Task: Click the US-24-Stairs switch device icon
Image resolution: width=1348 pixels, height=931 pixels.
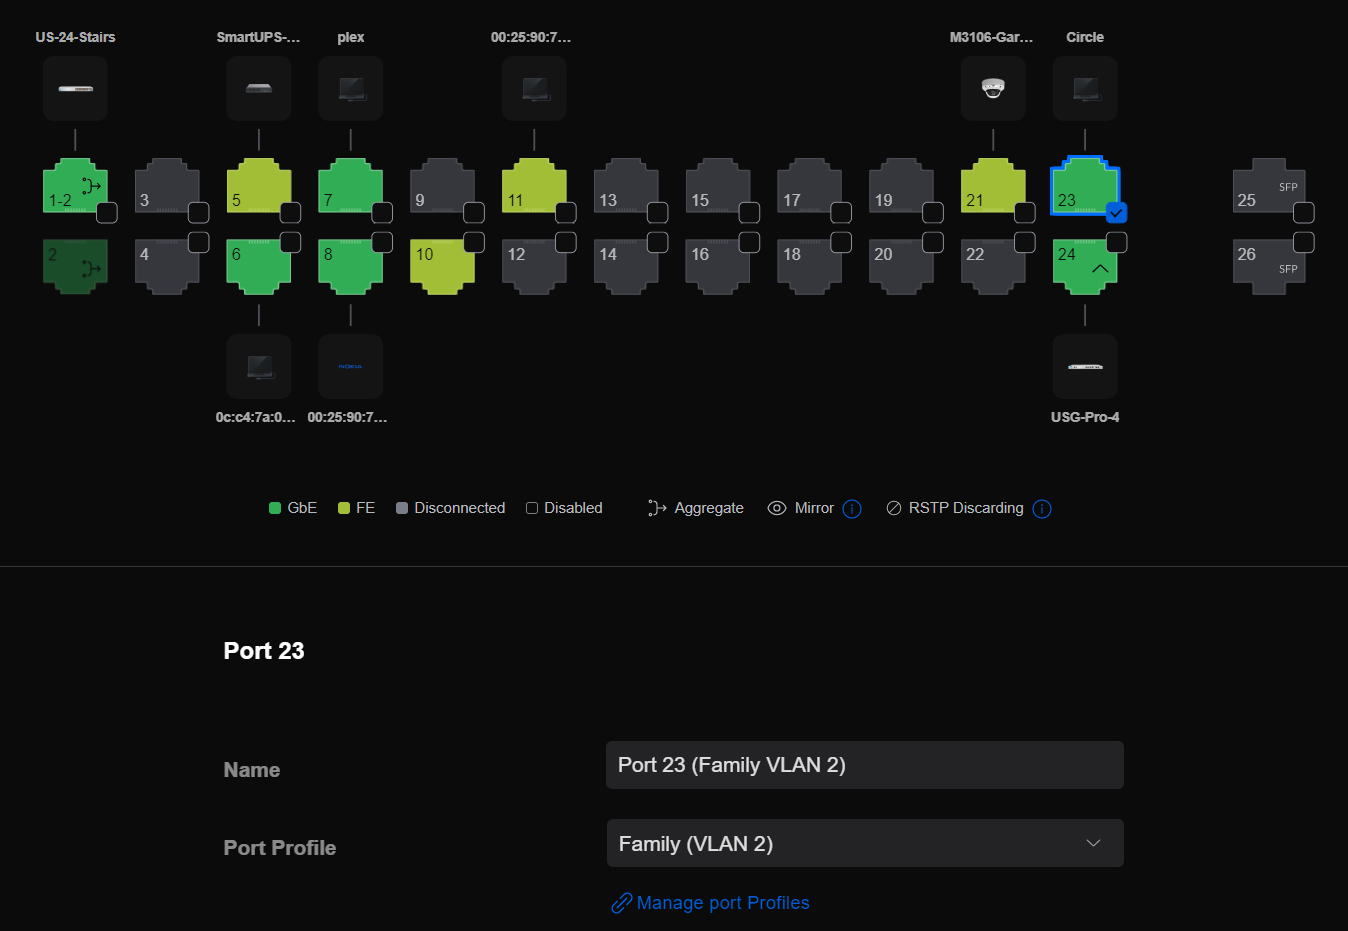Action: 75,89
